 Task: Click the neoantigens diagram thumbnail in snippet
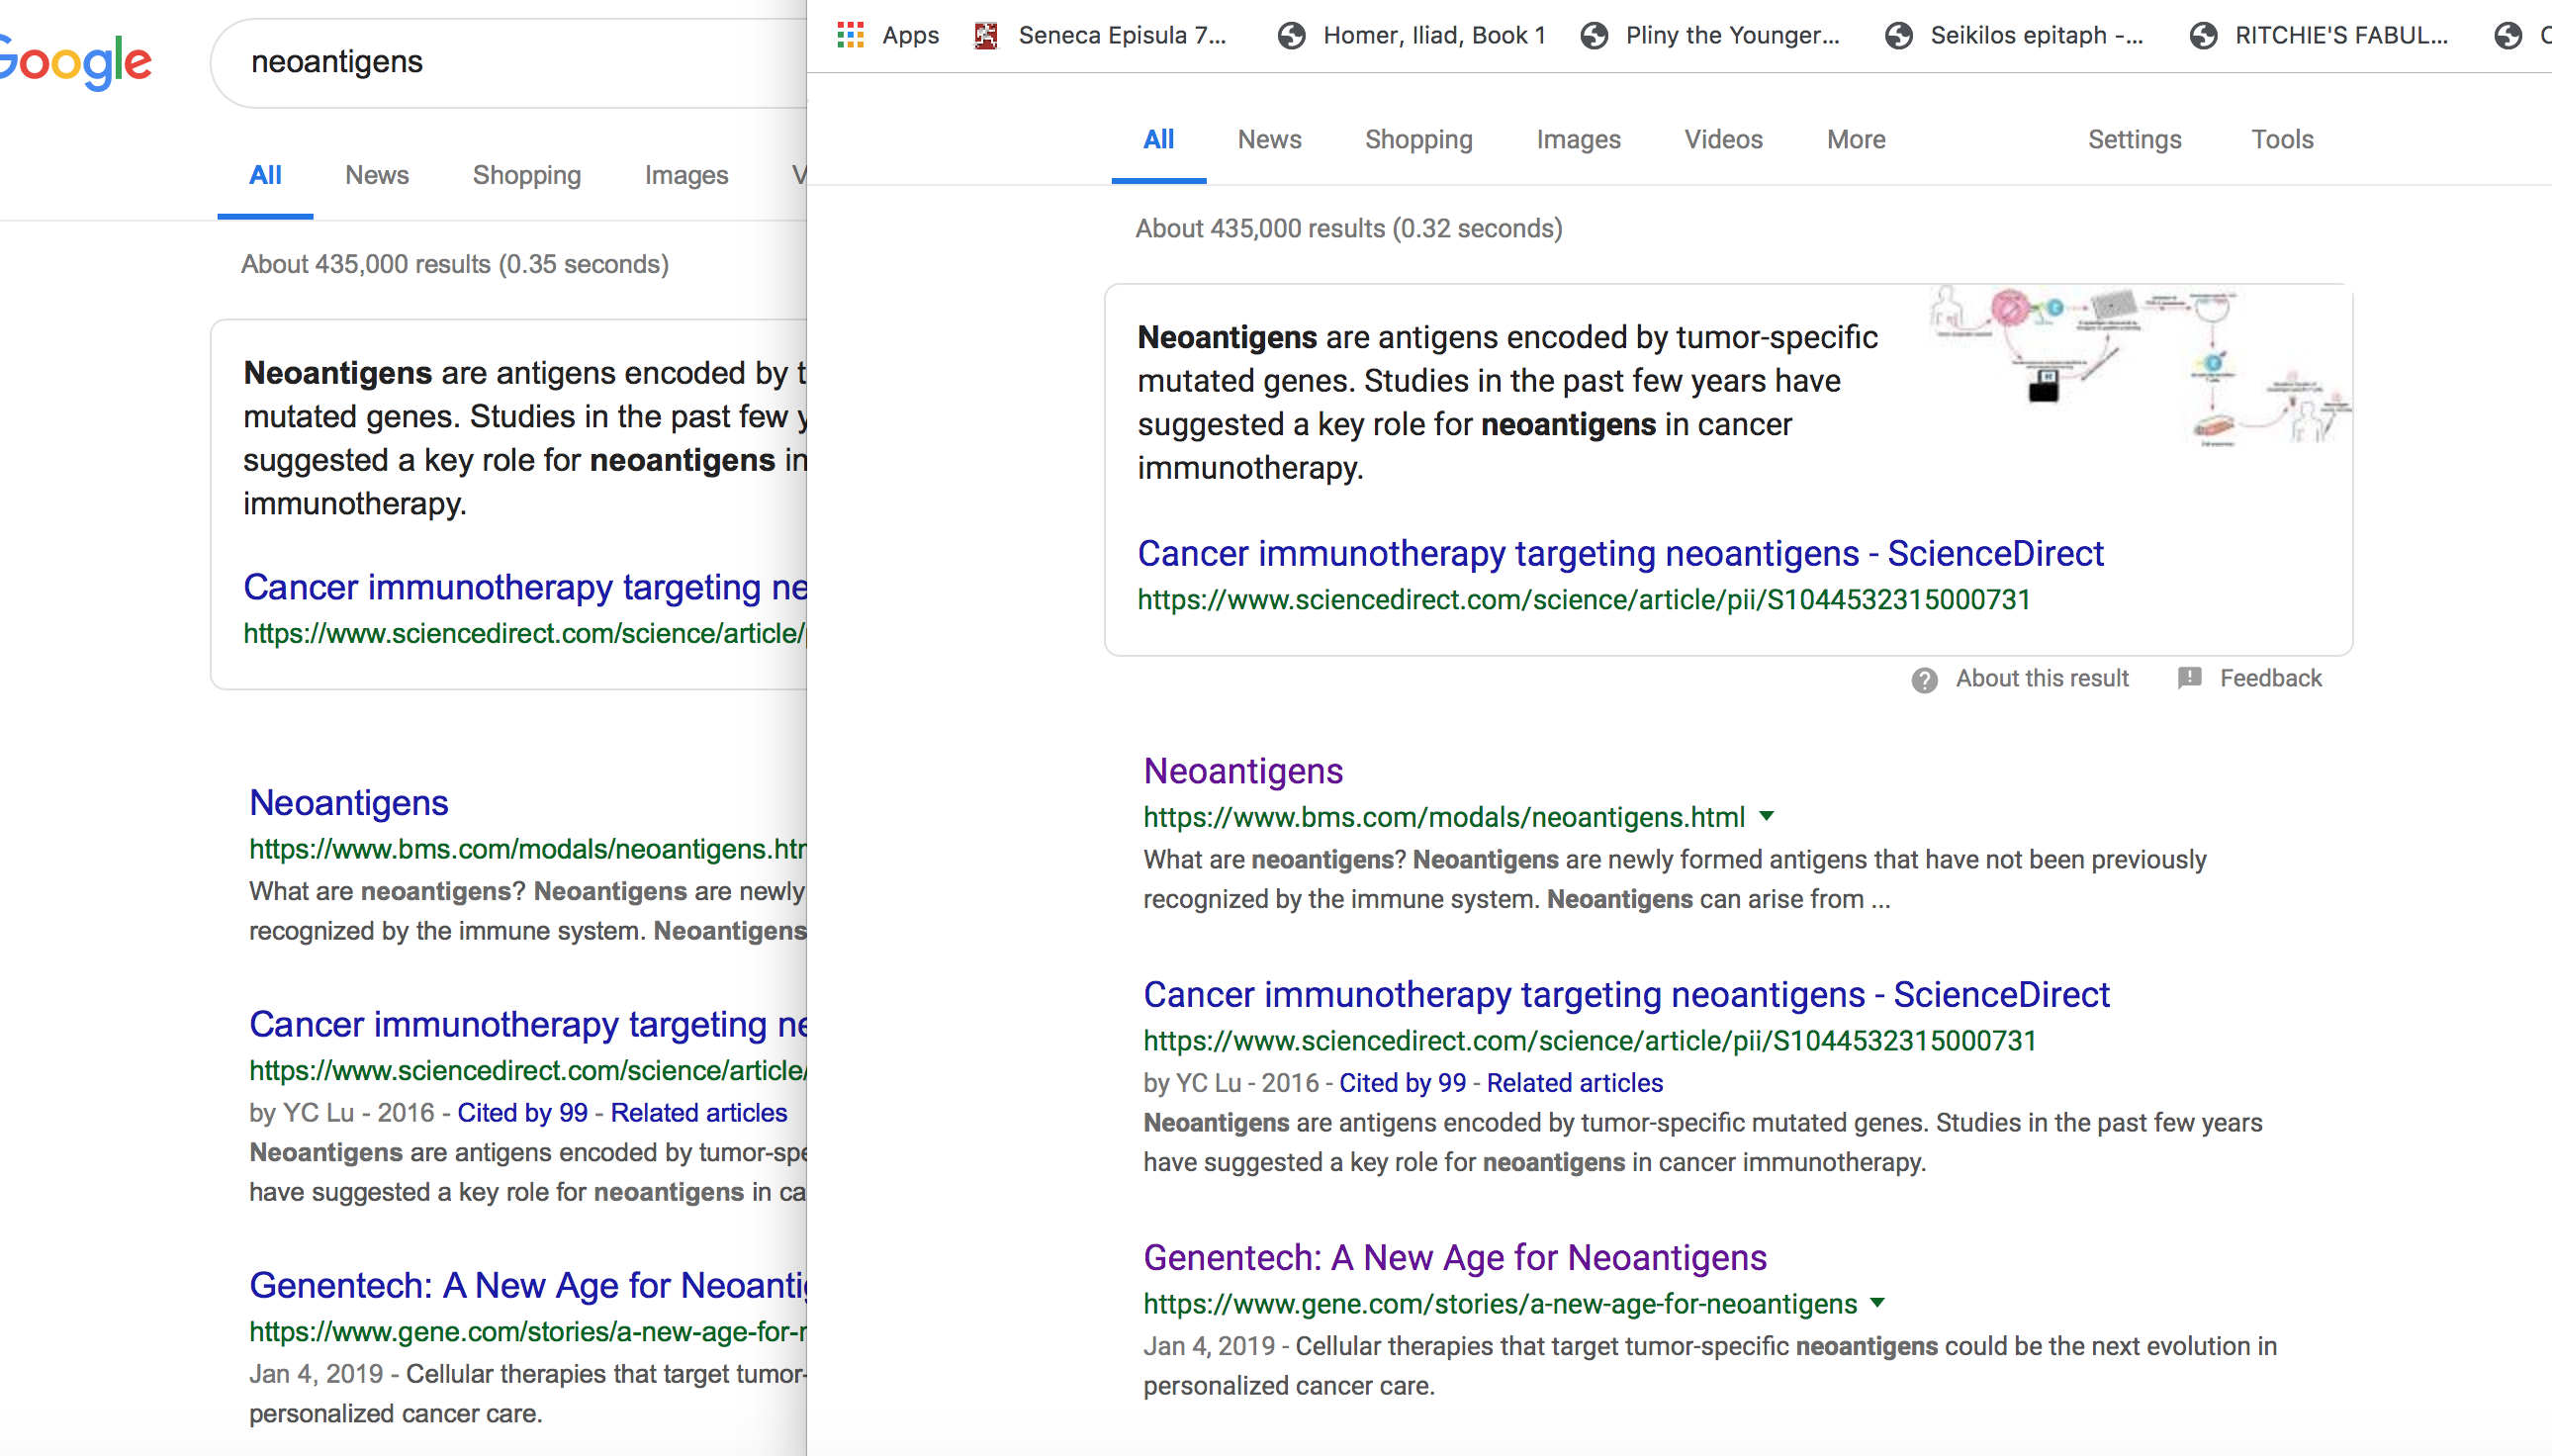[x=2140, y=367]
